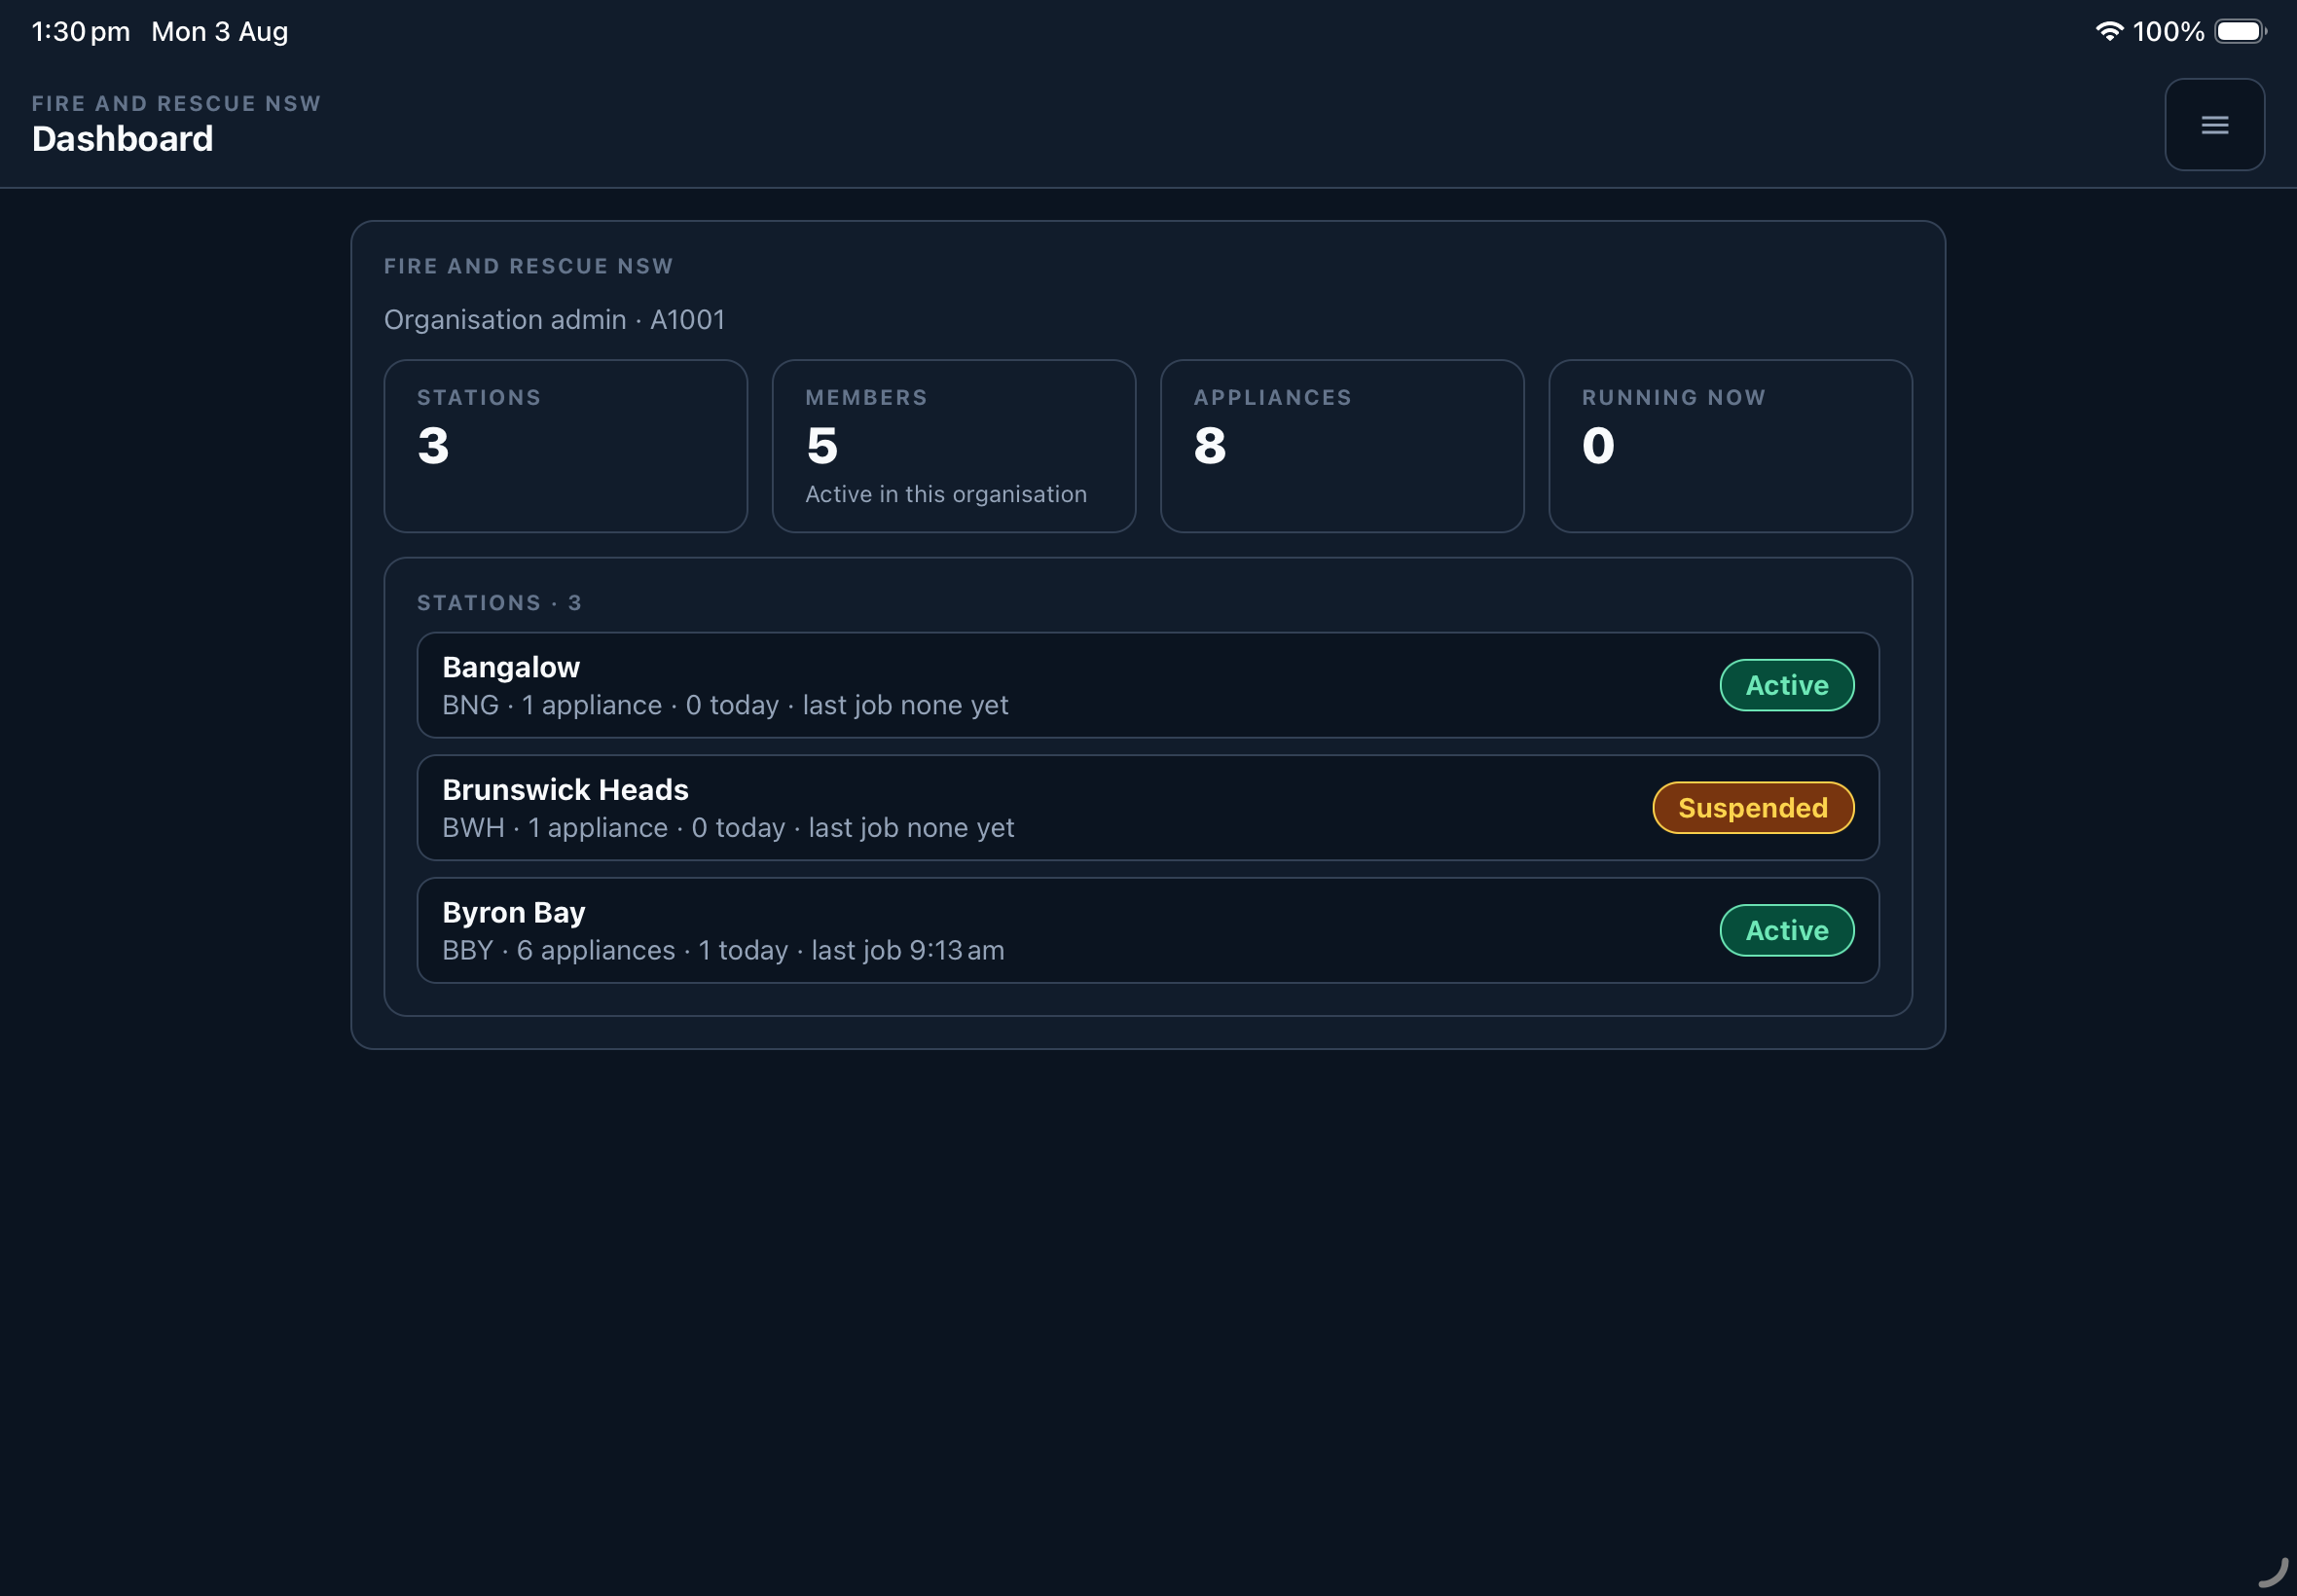
Task: Click 'Active in this organisation' caption
Action: pos(945,494)
